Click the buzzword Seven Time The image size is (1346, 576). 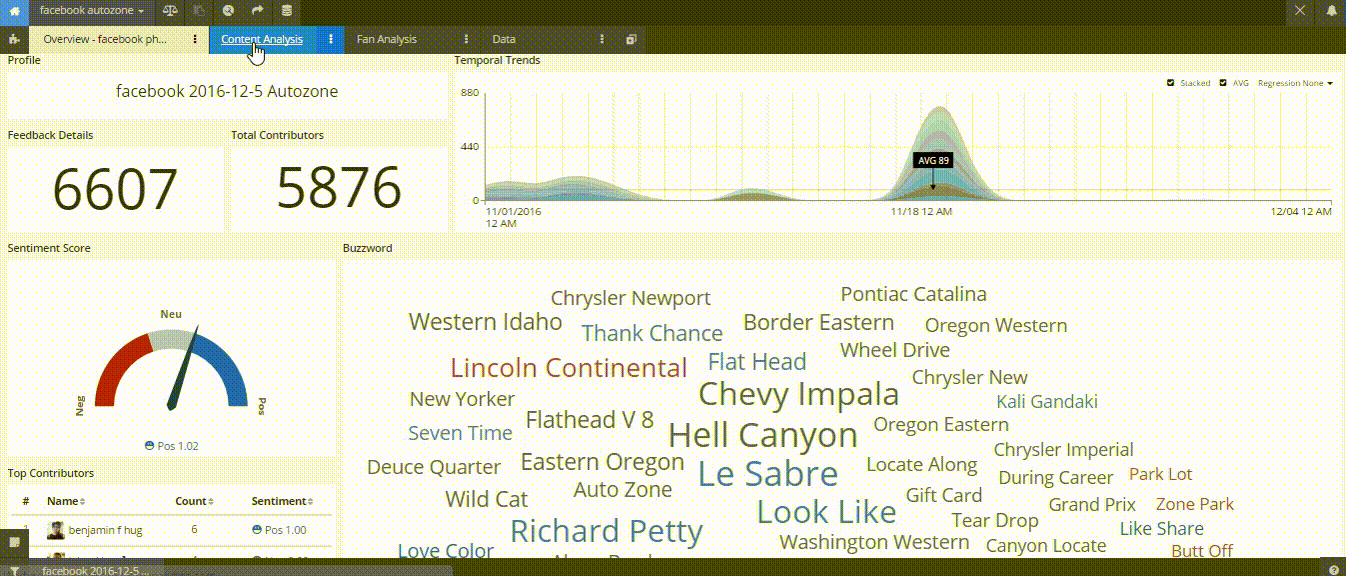click(460, 433)
